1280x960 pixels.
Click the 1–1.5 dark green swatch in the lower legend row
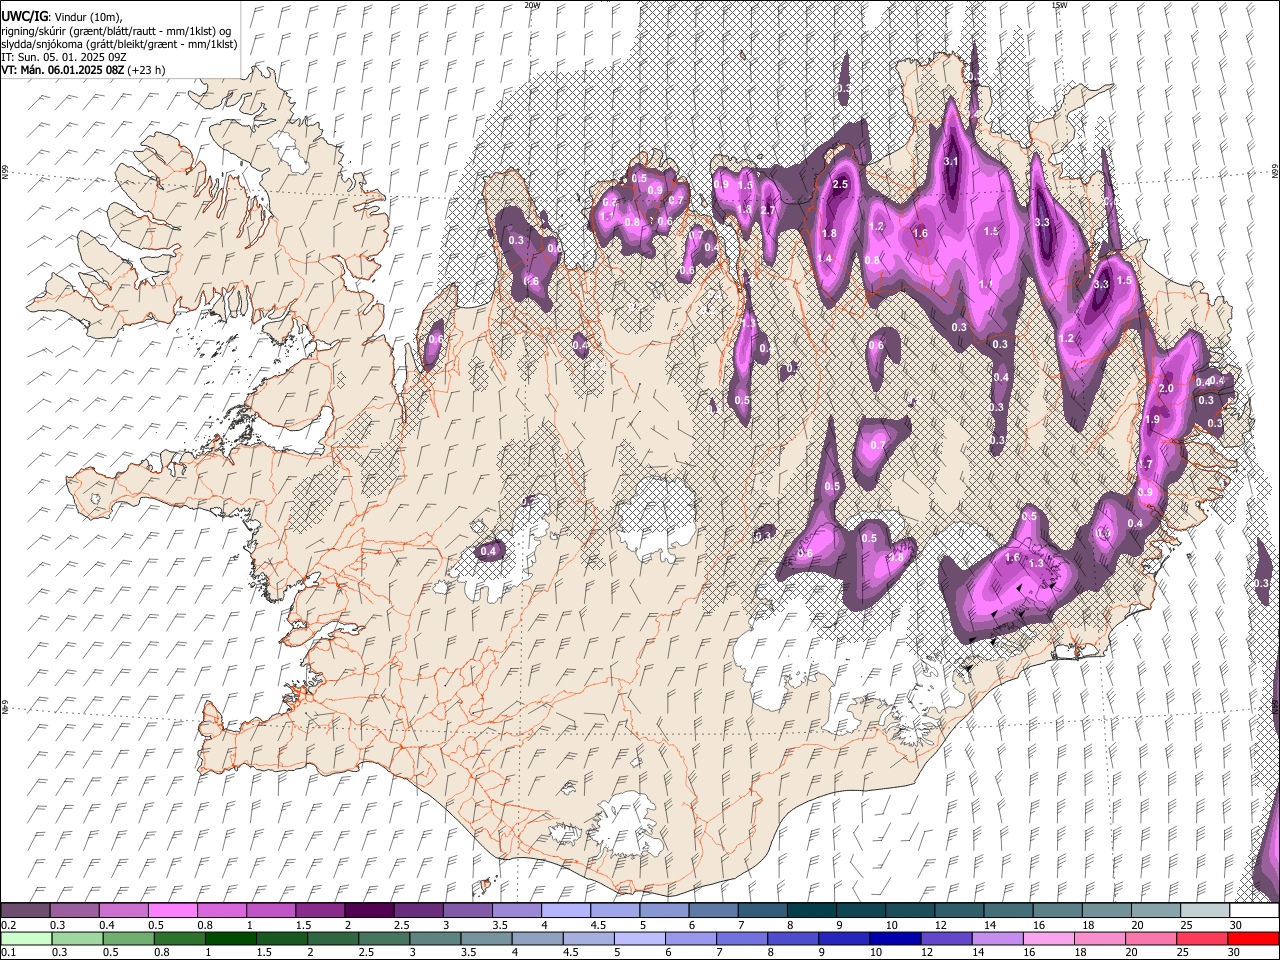230,938
